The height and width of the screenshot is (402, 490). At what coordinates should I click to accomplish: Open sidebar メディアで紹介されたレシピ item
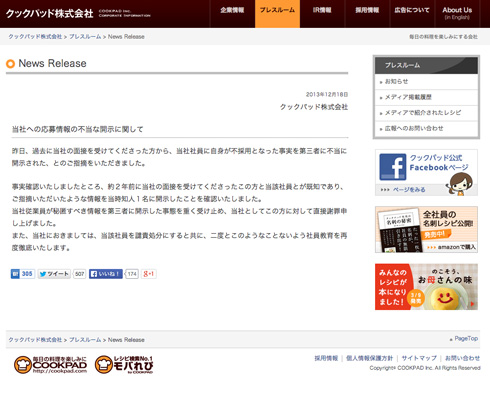click(x=426, y=113)
